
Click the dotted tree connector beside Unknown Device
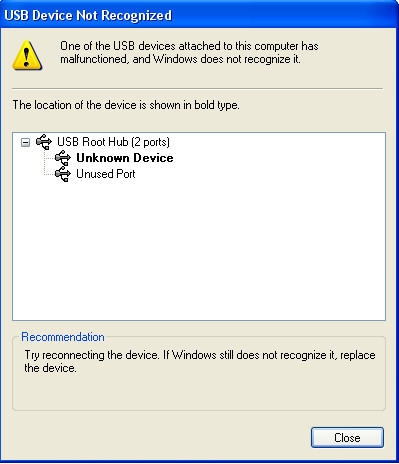tap(49, 158)
